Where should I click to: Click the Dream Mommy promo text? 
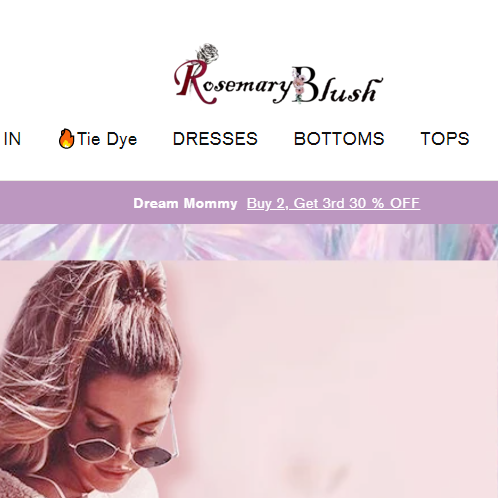[x=185, y=203]
